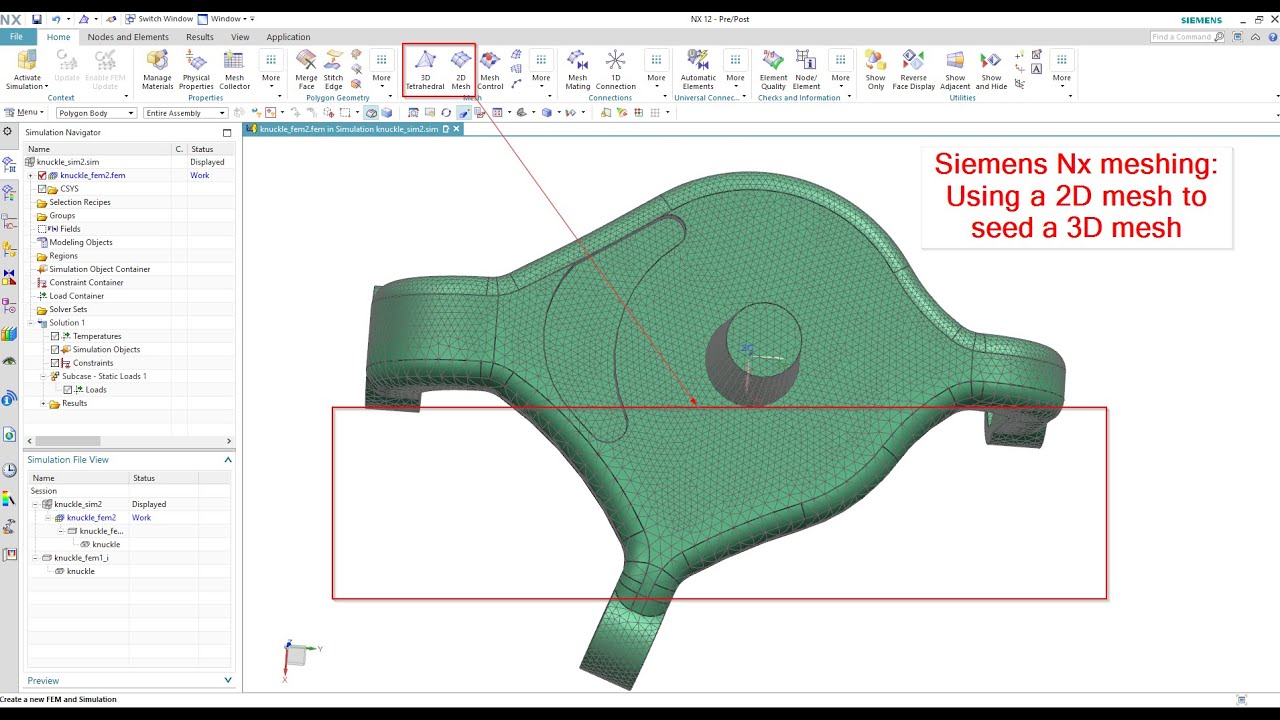Toggle the CSYS checkbox
Viewport: 1280px width, 720px height.
tap(42, 189)
